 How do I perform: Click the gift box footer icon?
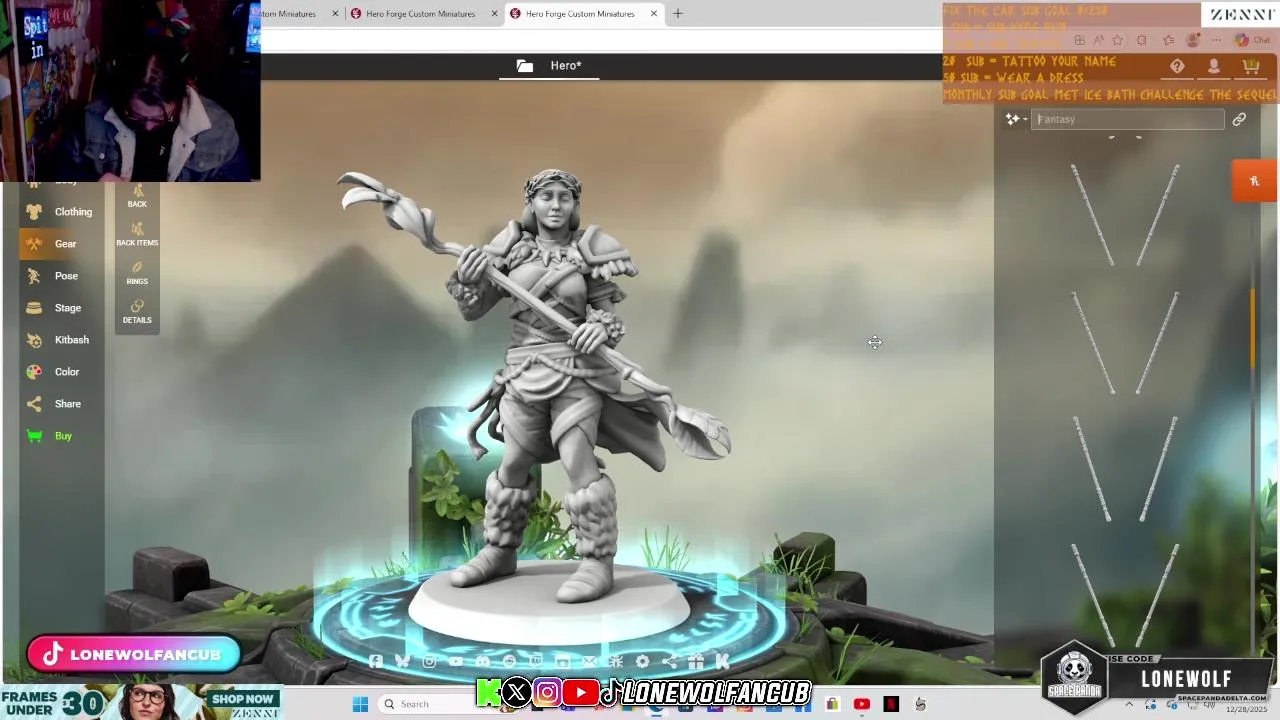point(696,661)
